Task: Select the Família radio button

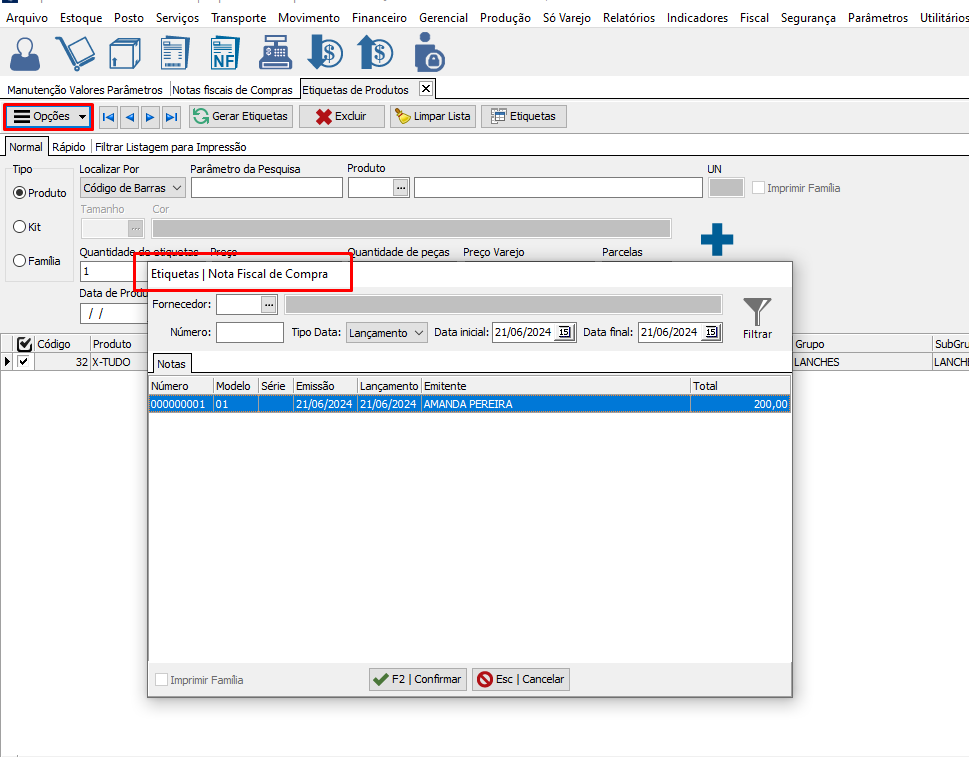Action: pos(19,261)
